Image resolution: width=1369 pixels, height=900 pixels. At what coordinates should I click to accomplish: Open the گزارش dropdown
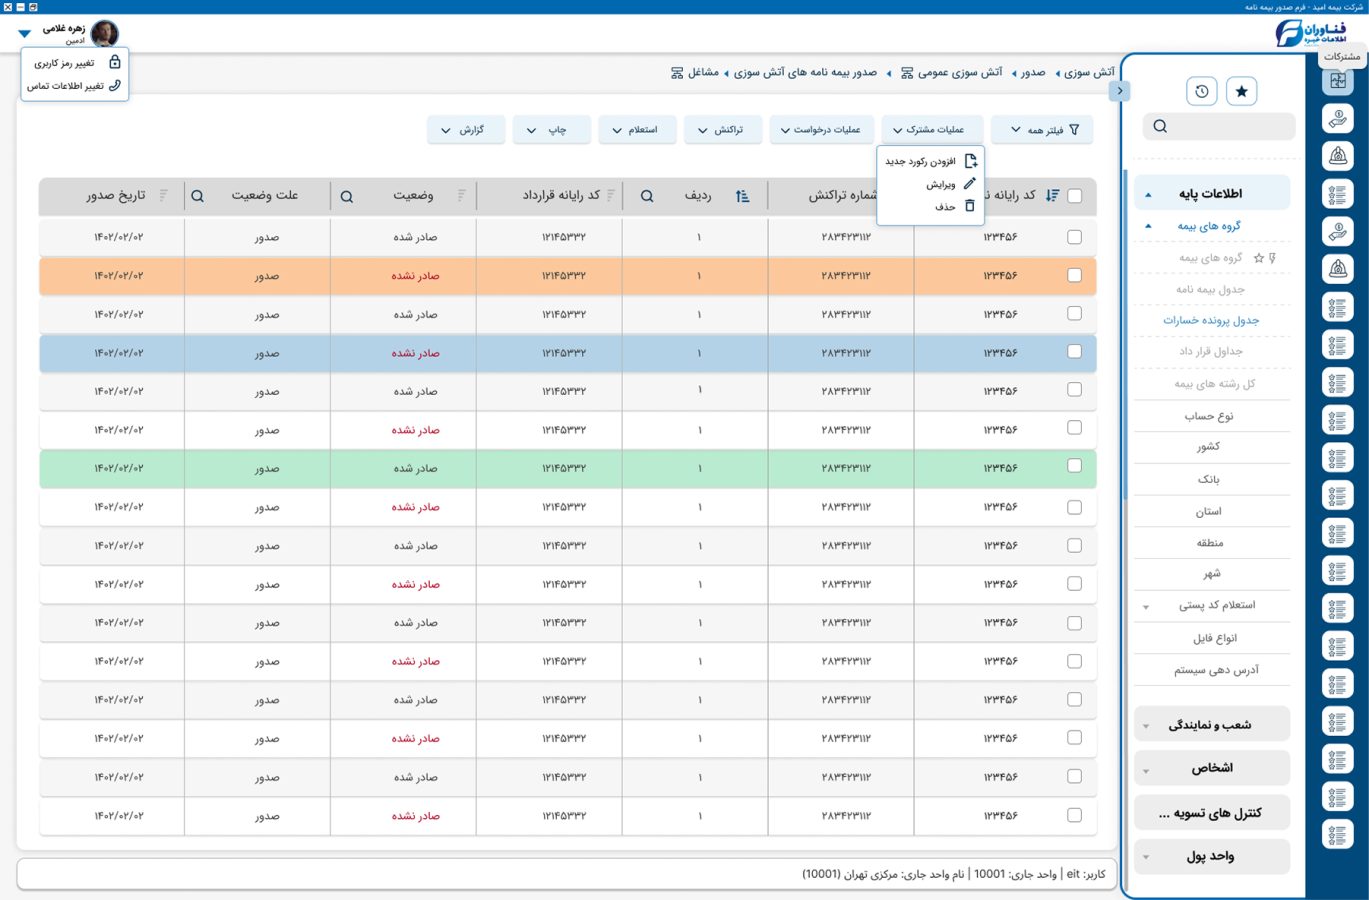465,130
